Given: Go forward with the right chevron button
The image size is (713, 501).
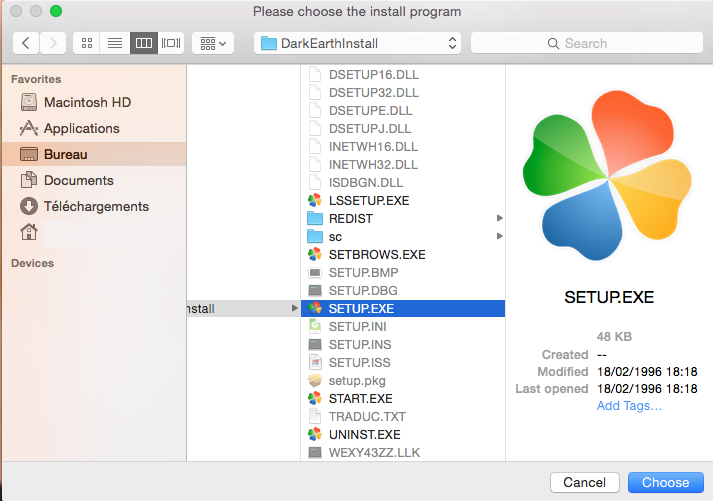Looking at the screenshot, I should [53, 43].
